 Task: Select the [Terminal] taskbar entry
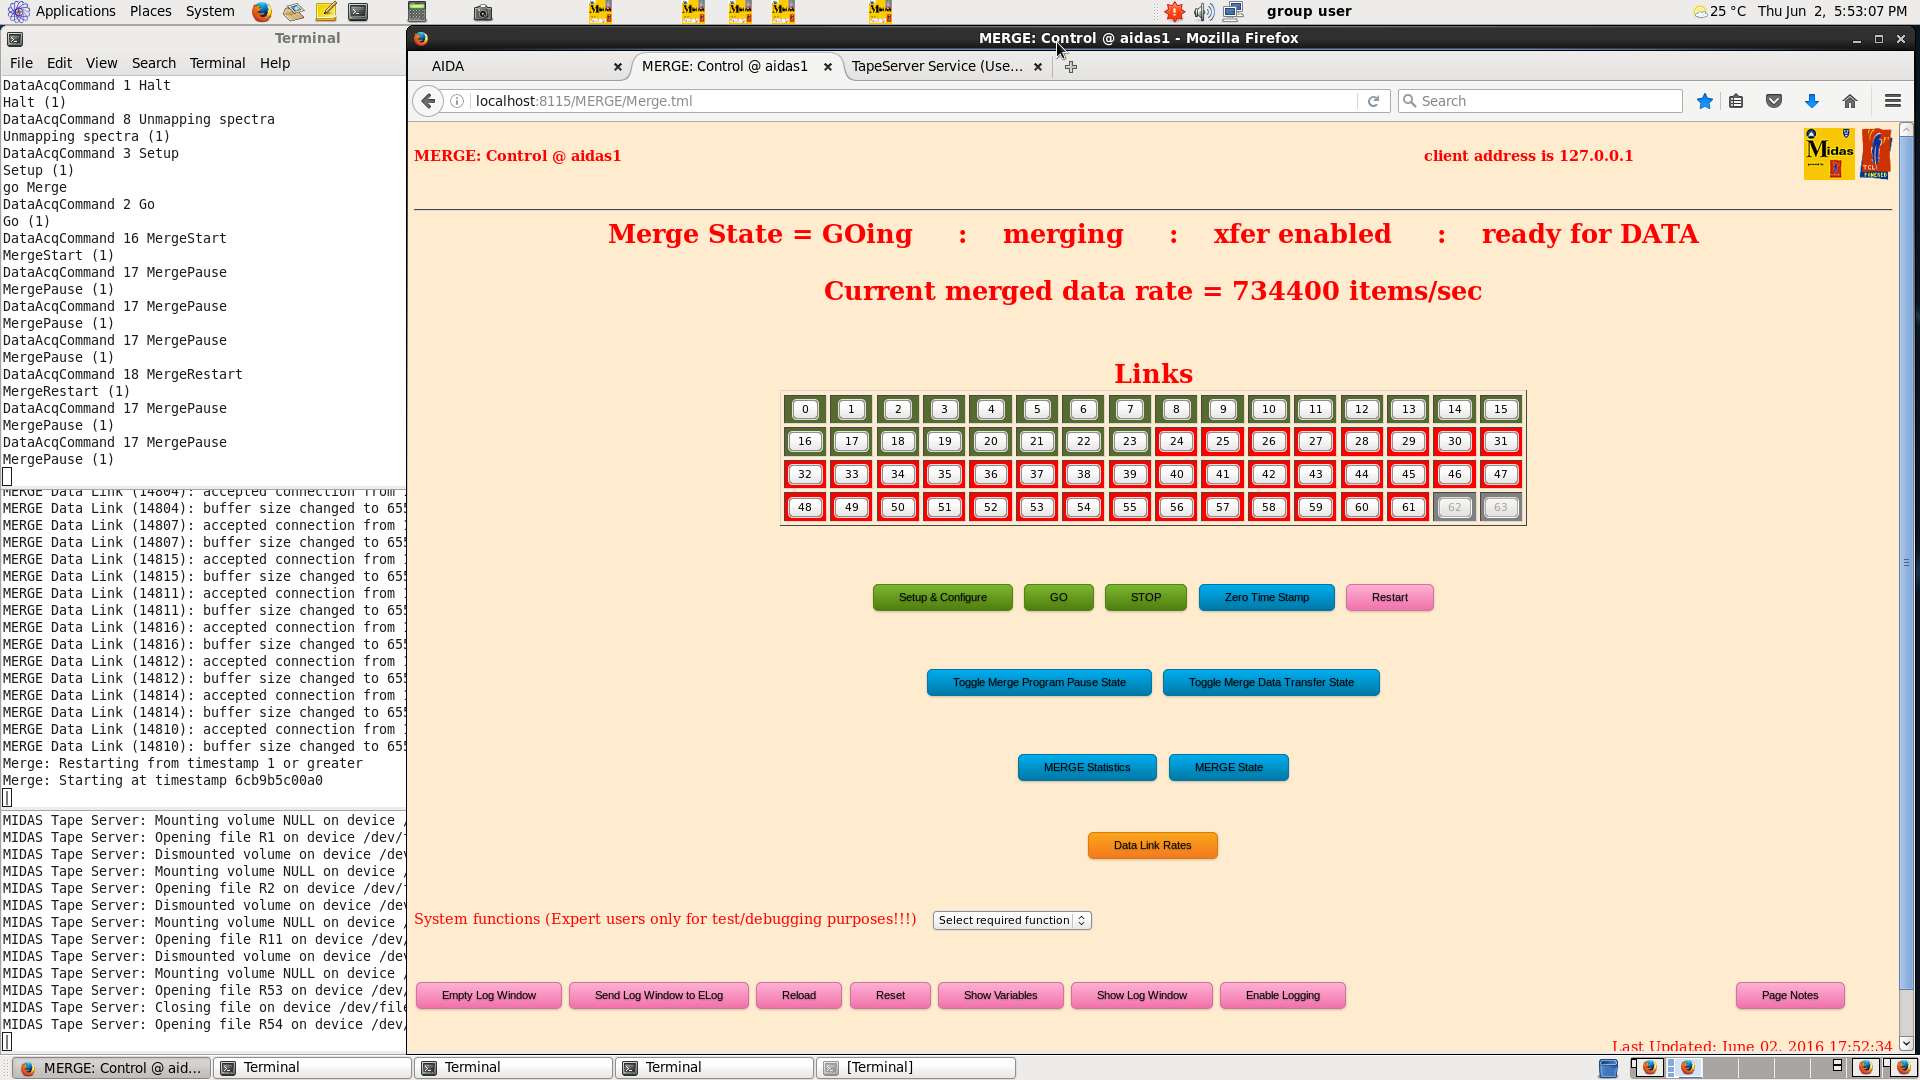(916, 1068)
